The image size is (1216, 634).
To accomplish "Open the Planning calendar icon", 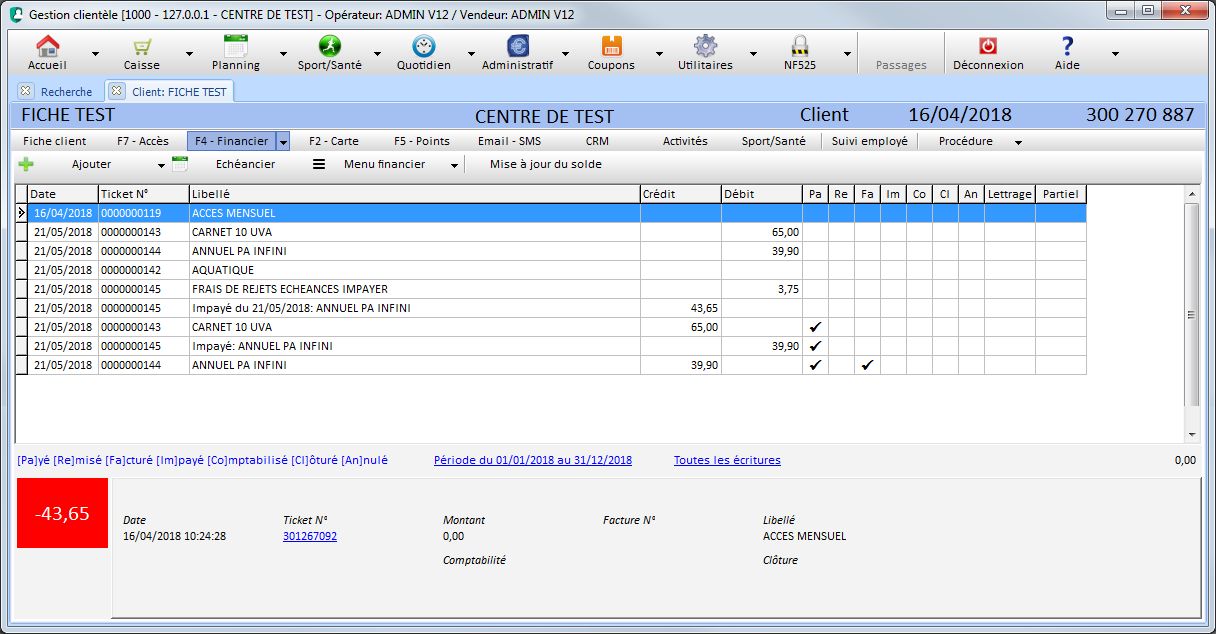I will pyautogui.click(x=236, y=46).
